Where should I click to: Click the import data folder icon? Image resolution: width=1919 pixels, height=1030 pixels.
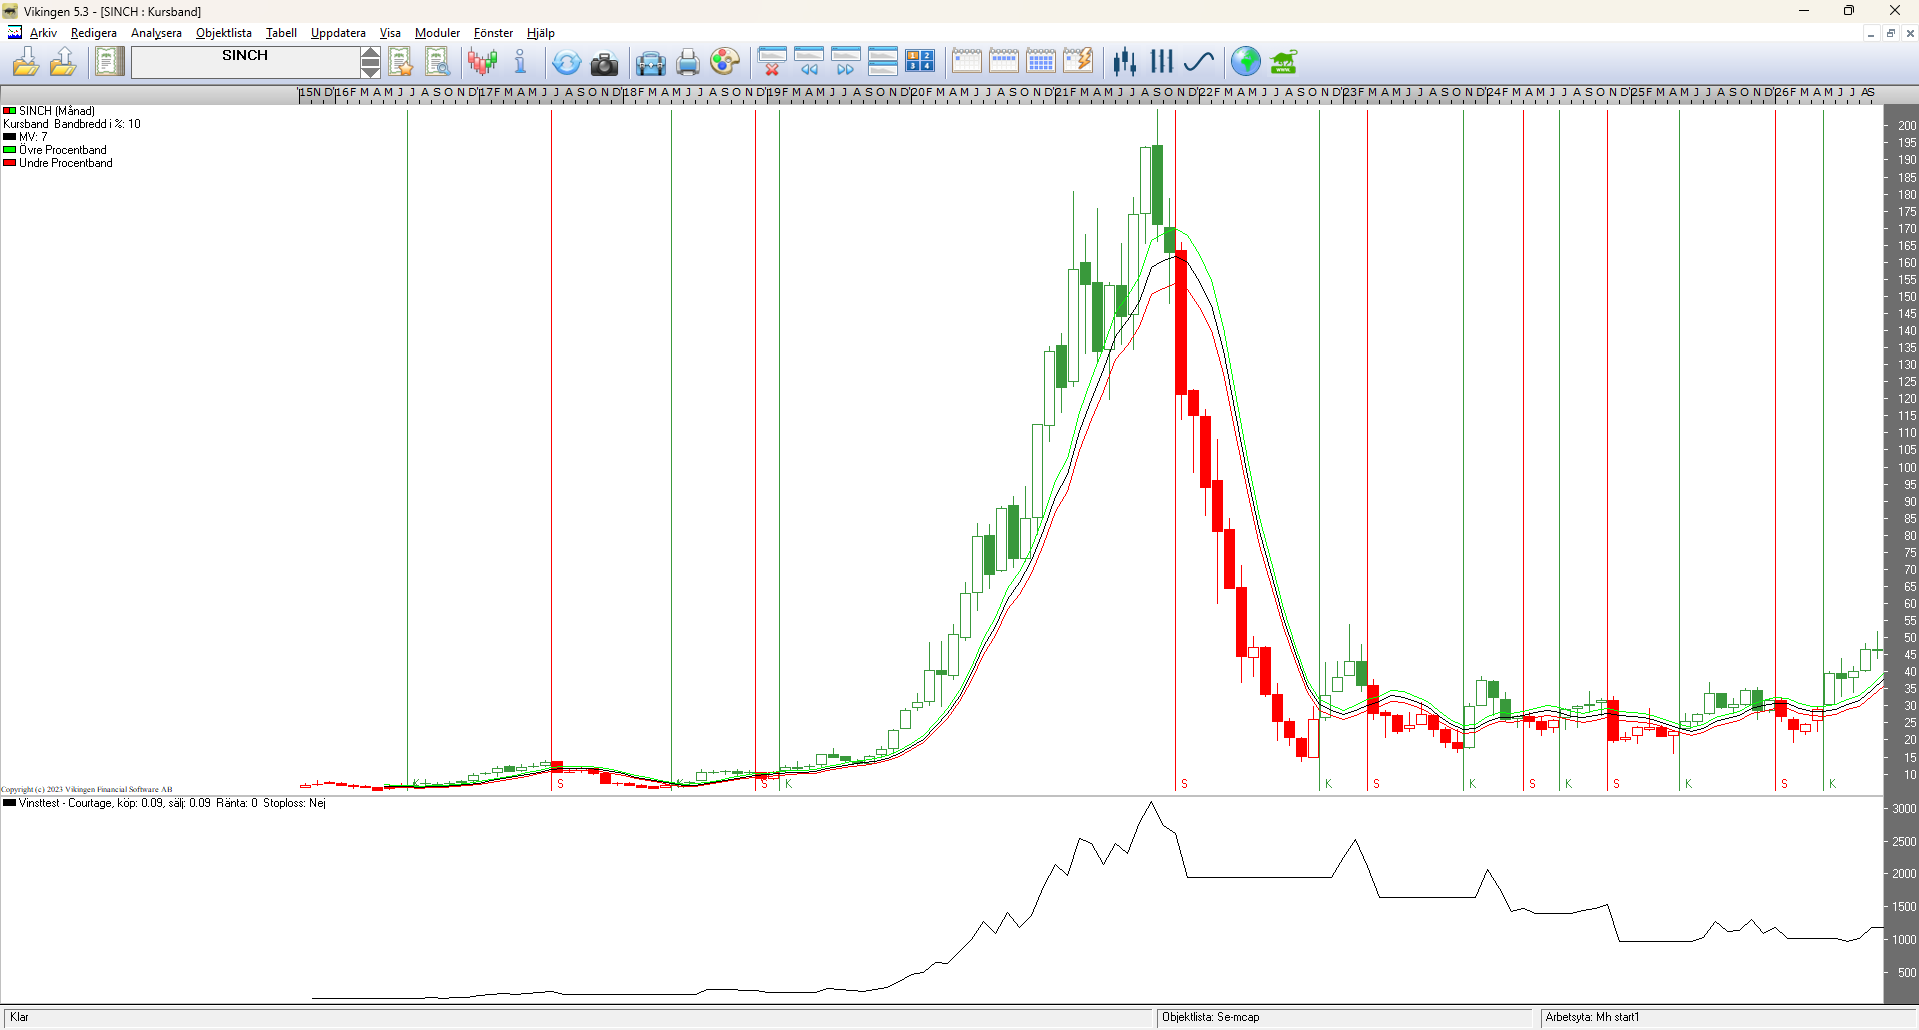pos(26,62)
